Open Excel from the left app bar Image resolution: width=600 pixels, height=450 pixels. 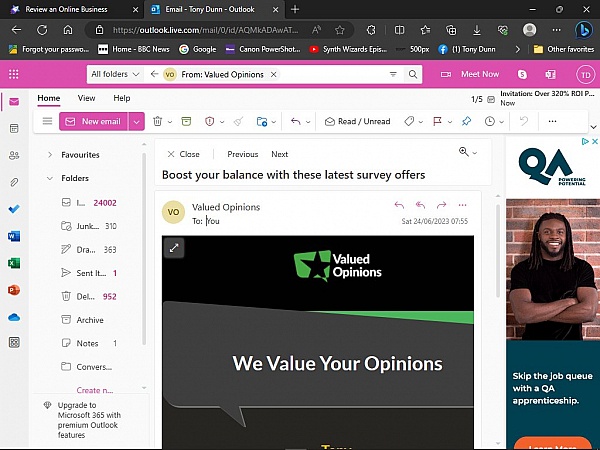[14, 263]
